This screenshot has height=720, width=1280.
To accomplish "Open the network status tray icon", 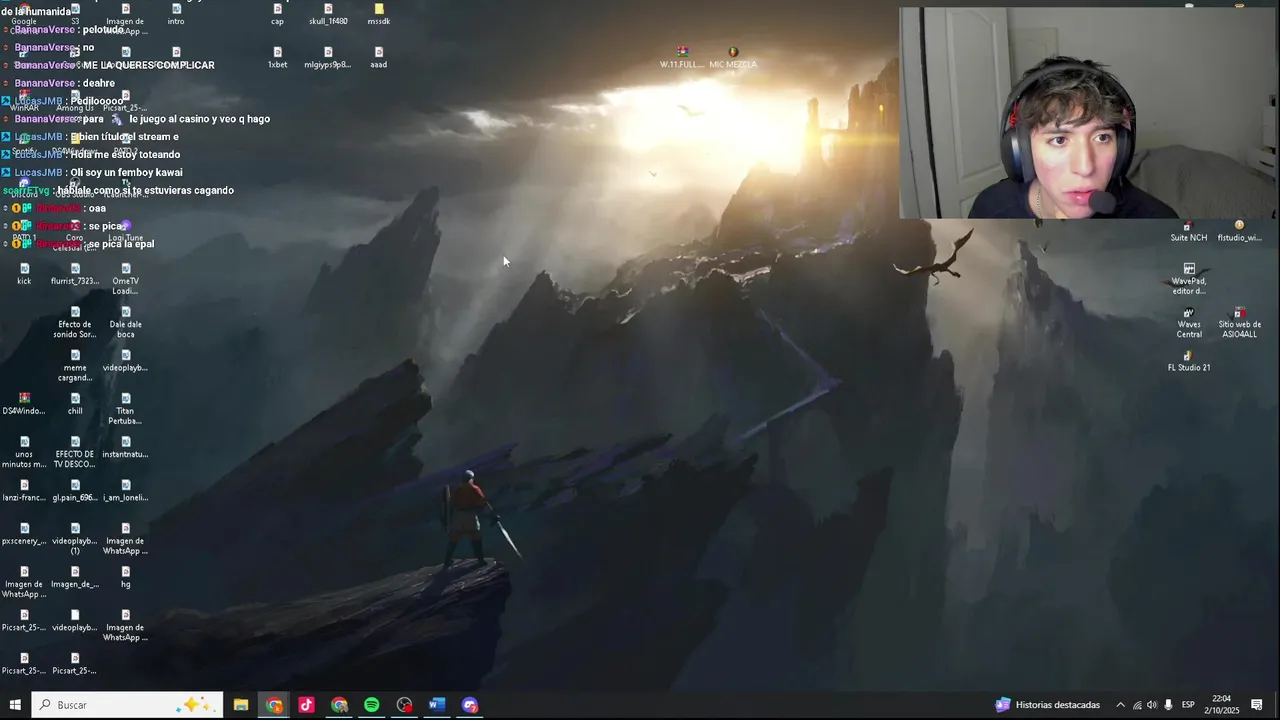I will tap(1136, 705).
